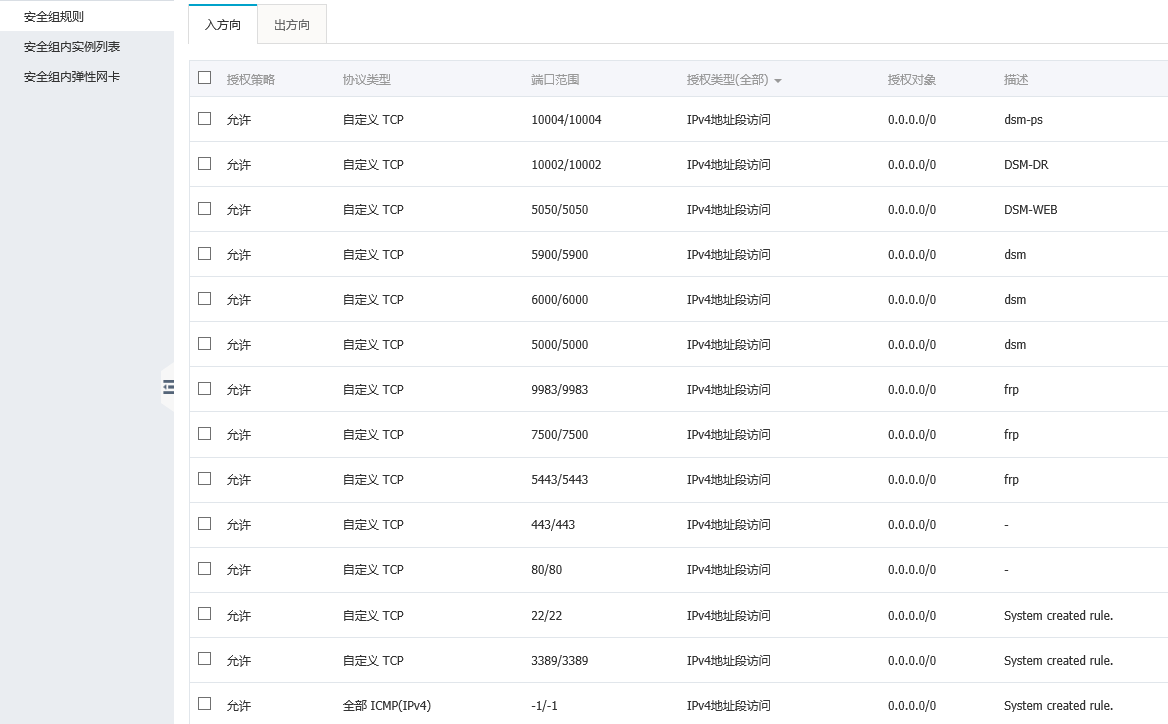1168x724 pixels.
Task: Go to 安全组内弹性网卡 in the sidebar
Action: (x=72, y=77)
